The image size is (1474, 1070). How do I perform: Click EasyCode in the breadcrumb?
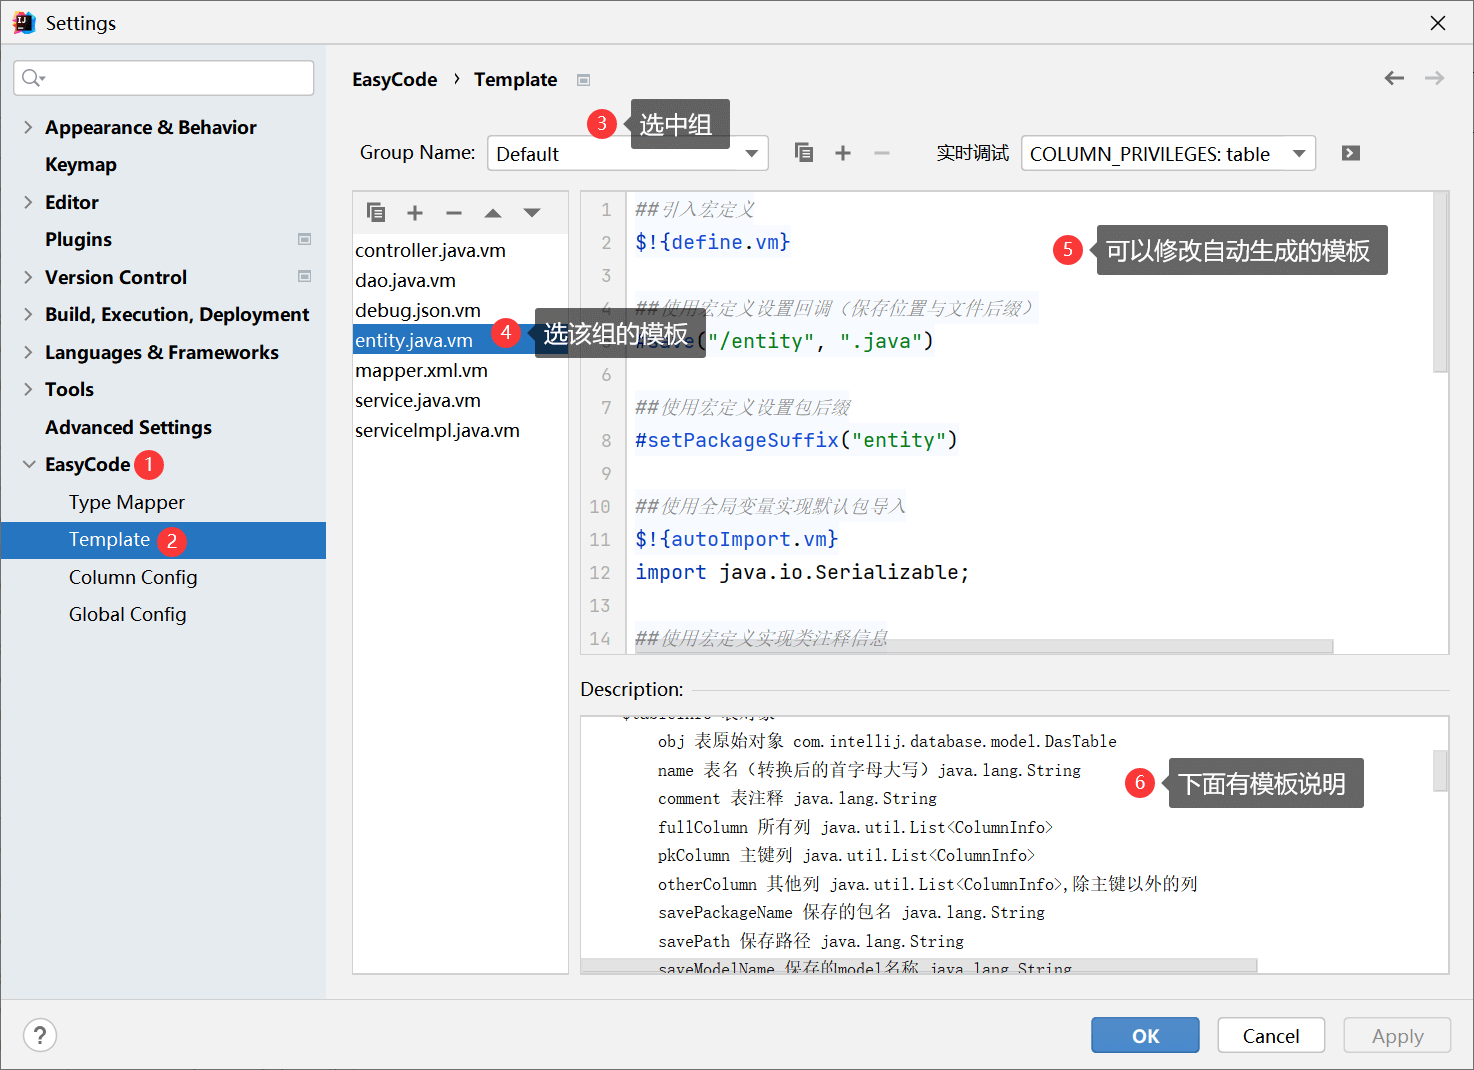[394, 79]
